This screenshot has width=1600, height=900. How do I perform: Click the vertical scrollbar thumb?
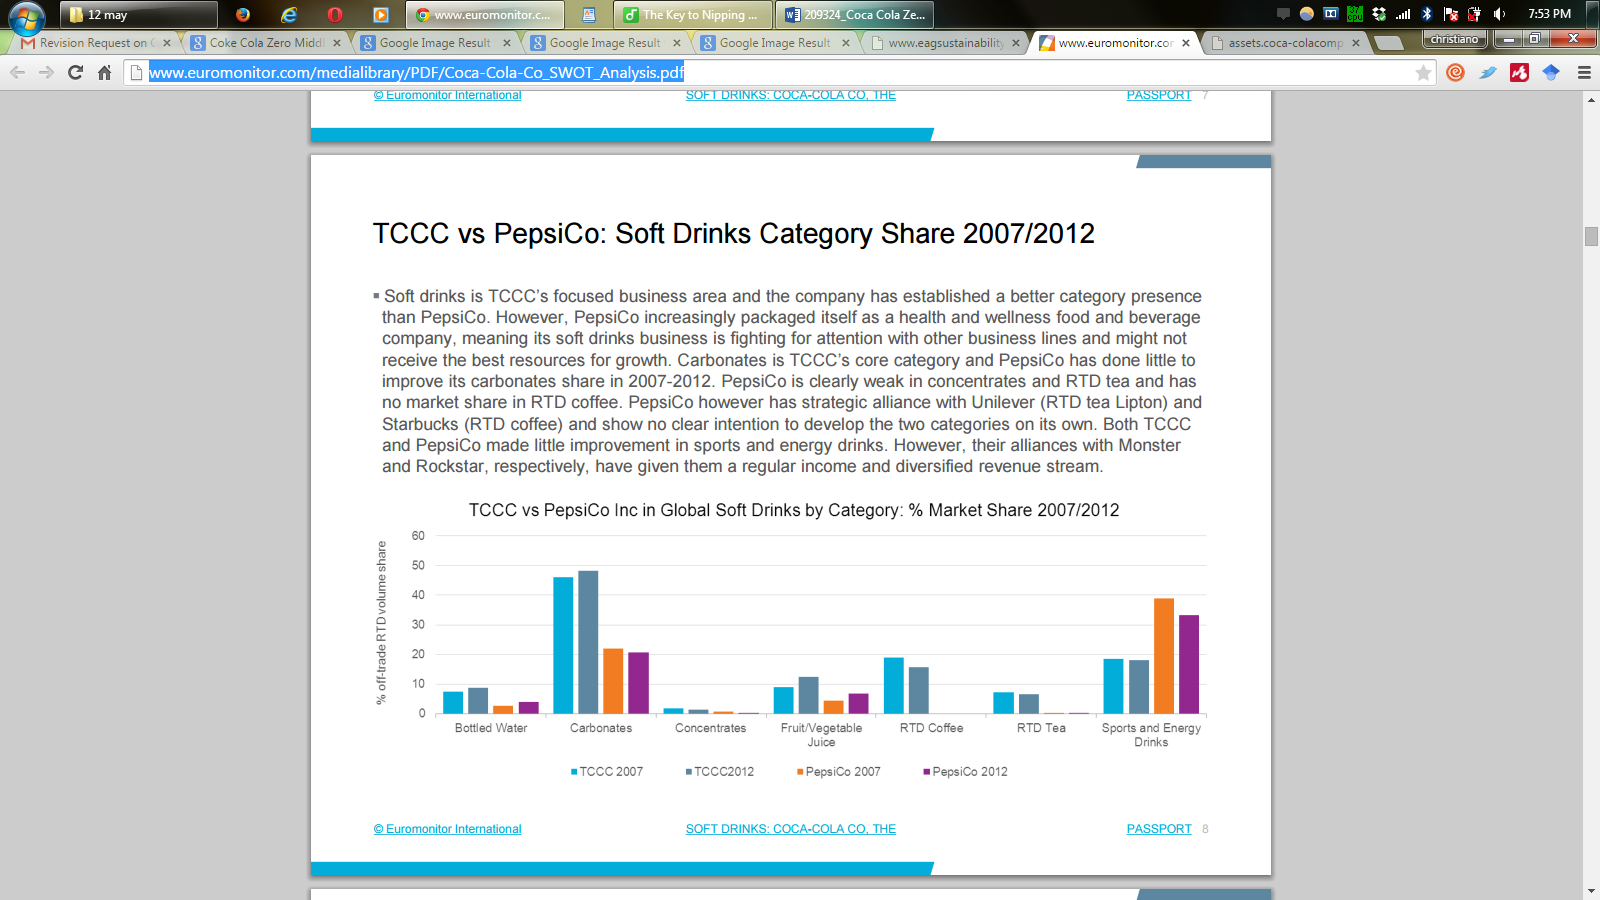pyautogui.click(x=1591, y=236)
